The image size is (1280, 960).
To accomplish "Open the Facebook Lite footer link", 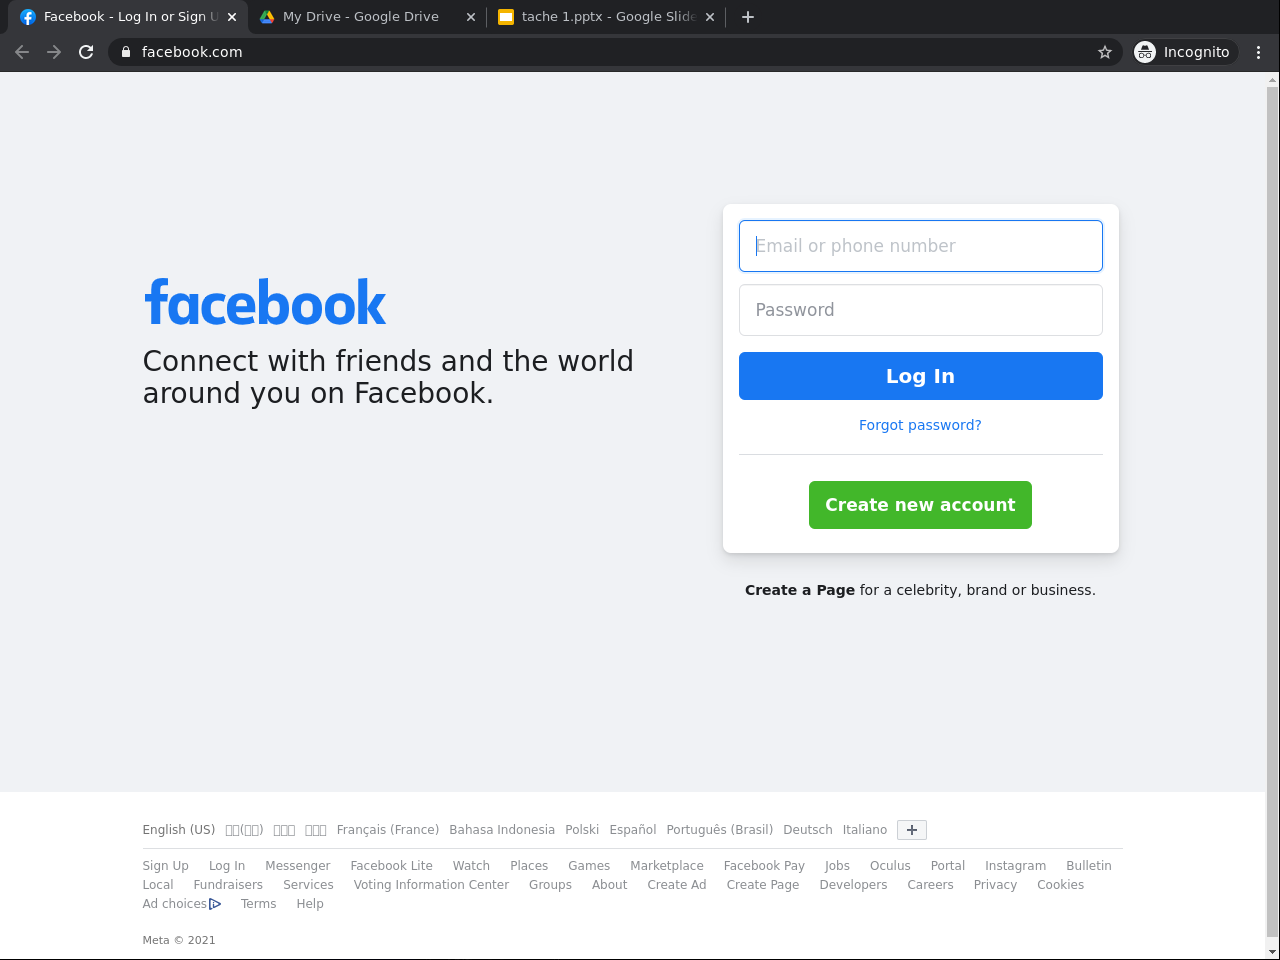I will tap(392, 866).
